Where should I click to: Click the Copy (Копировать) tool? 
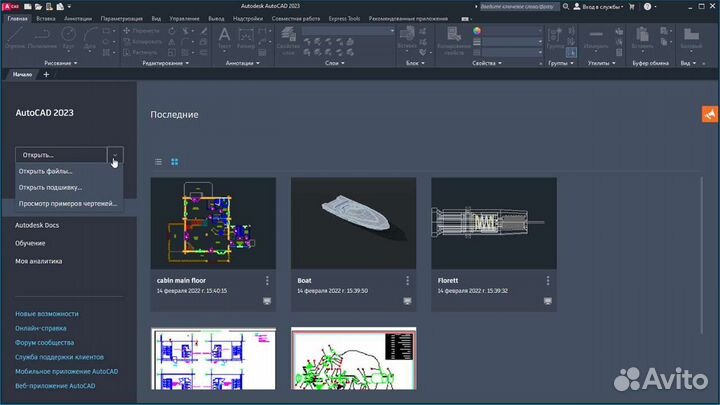142,42
